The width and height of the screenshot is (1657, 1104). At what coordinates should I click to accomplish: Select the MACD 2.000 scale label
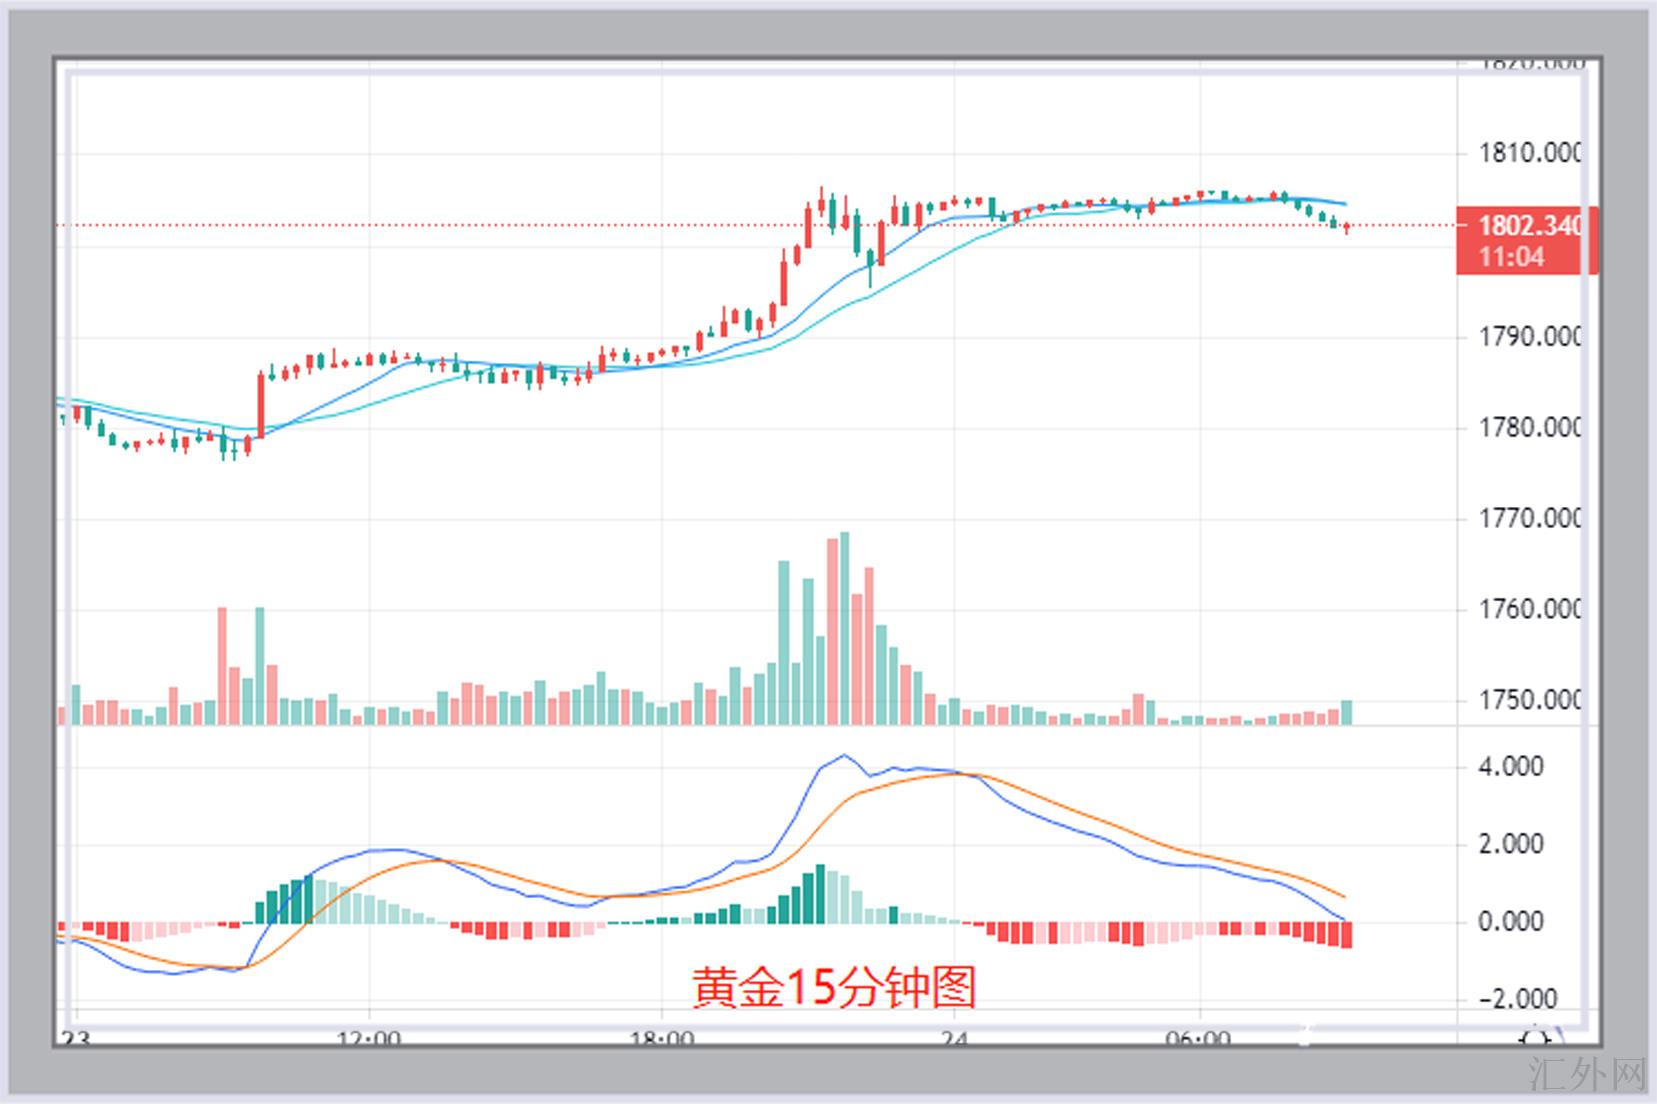tap(1510, 844)
